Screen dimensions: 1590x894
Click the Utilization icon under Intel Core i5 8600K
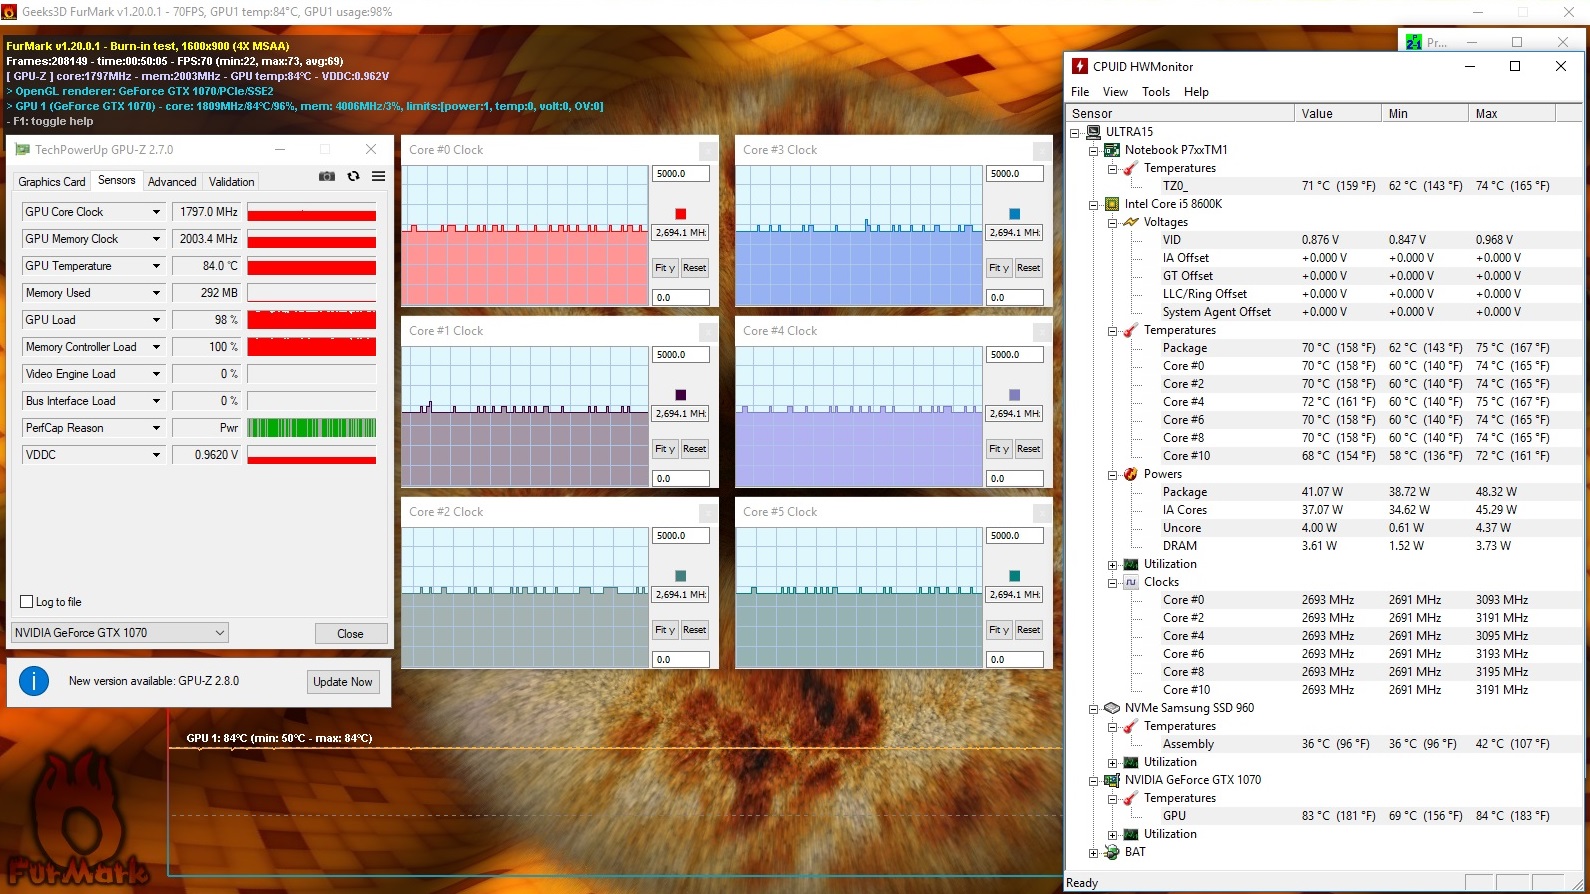(1131, 564)
